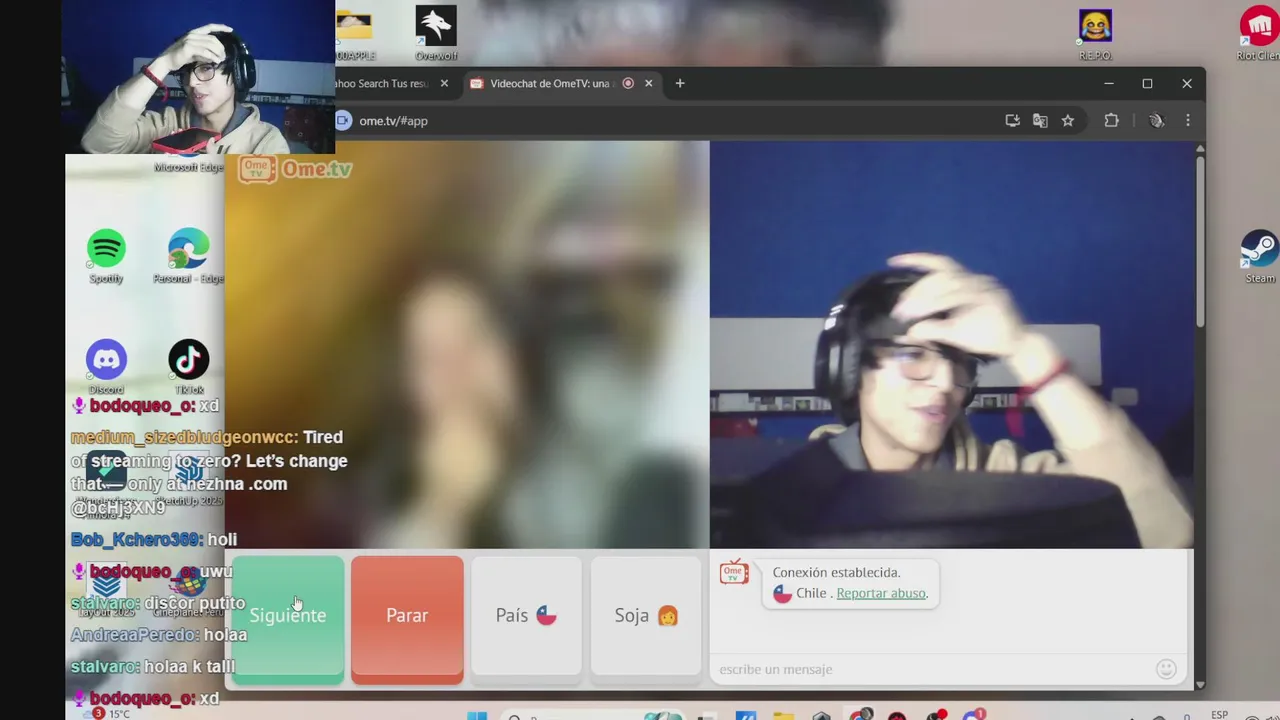Bookmark this page with the star icon
The height and width of the screenshot is (720, 1280).
1068,120
